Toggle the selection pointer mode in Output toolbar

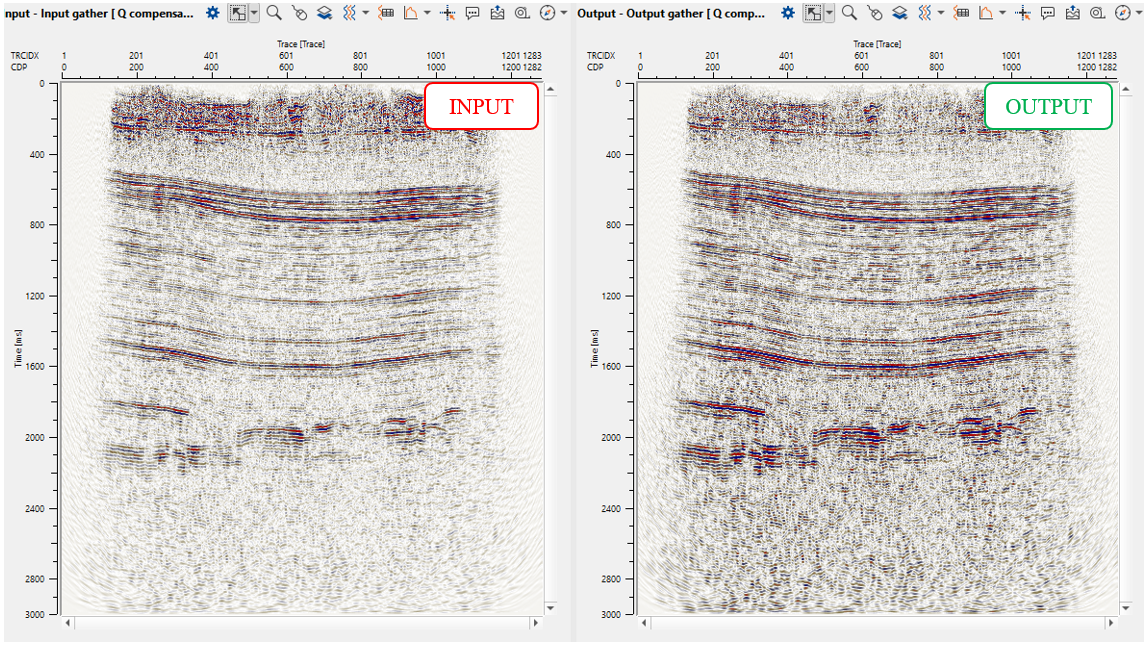tap(813, 13)
